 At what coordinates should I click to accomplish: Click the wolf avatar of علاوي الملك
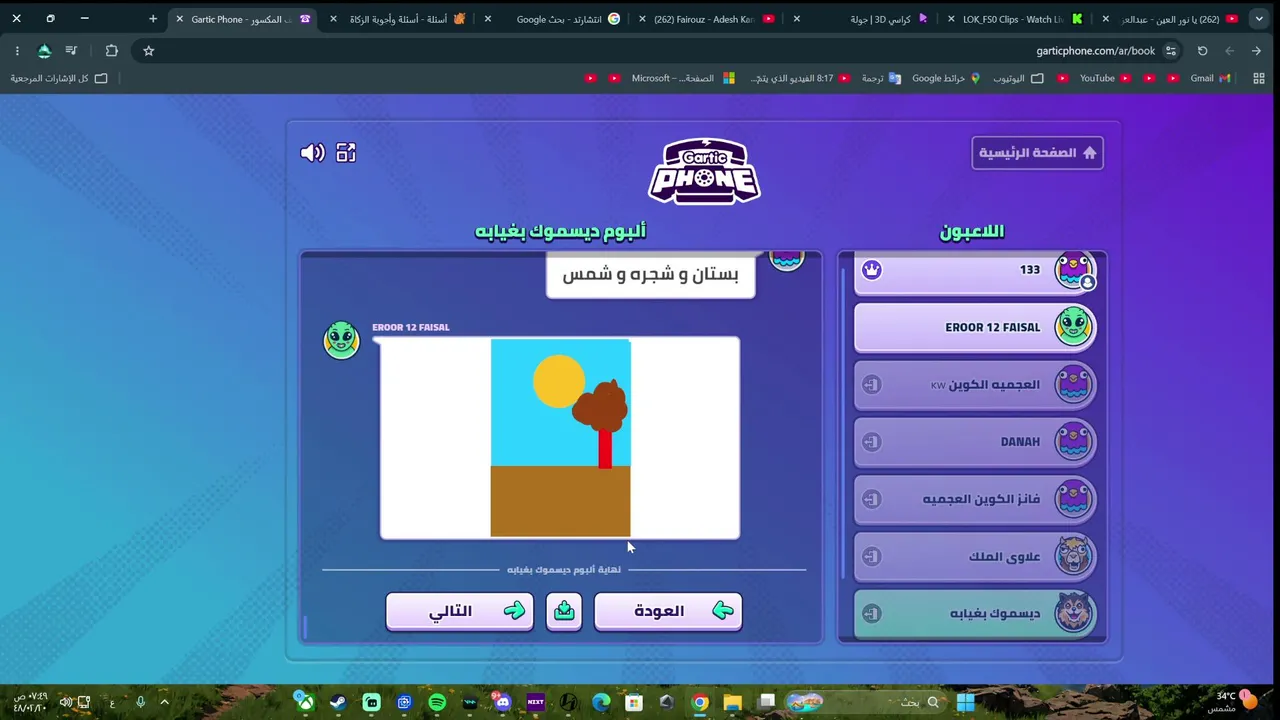click(1074, 557)
